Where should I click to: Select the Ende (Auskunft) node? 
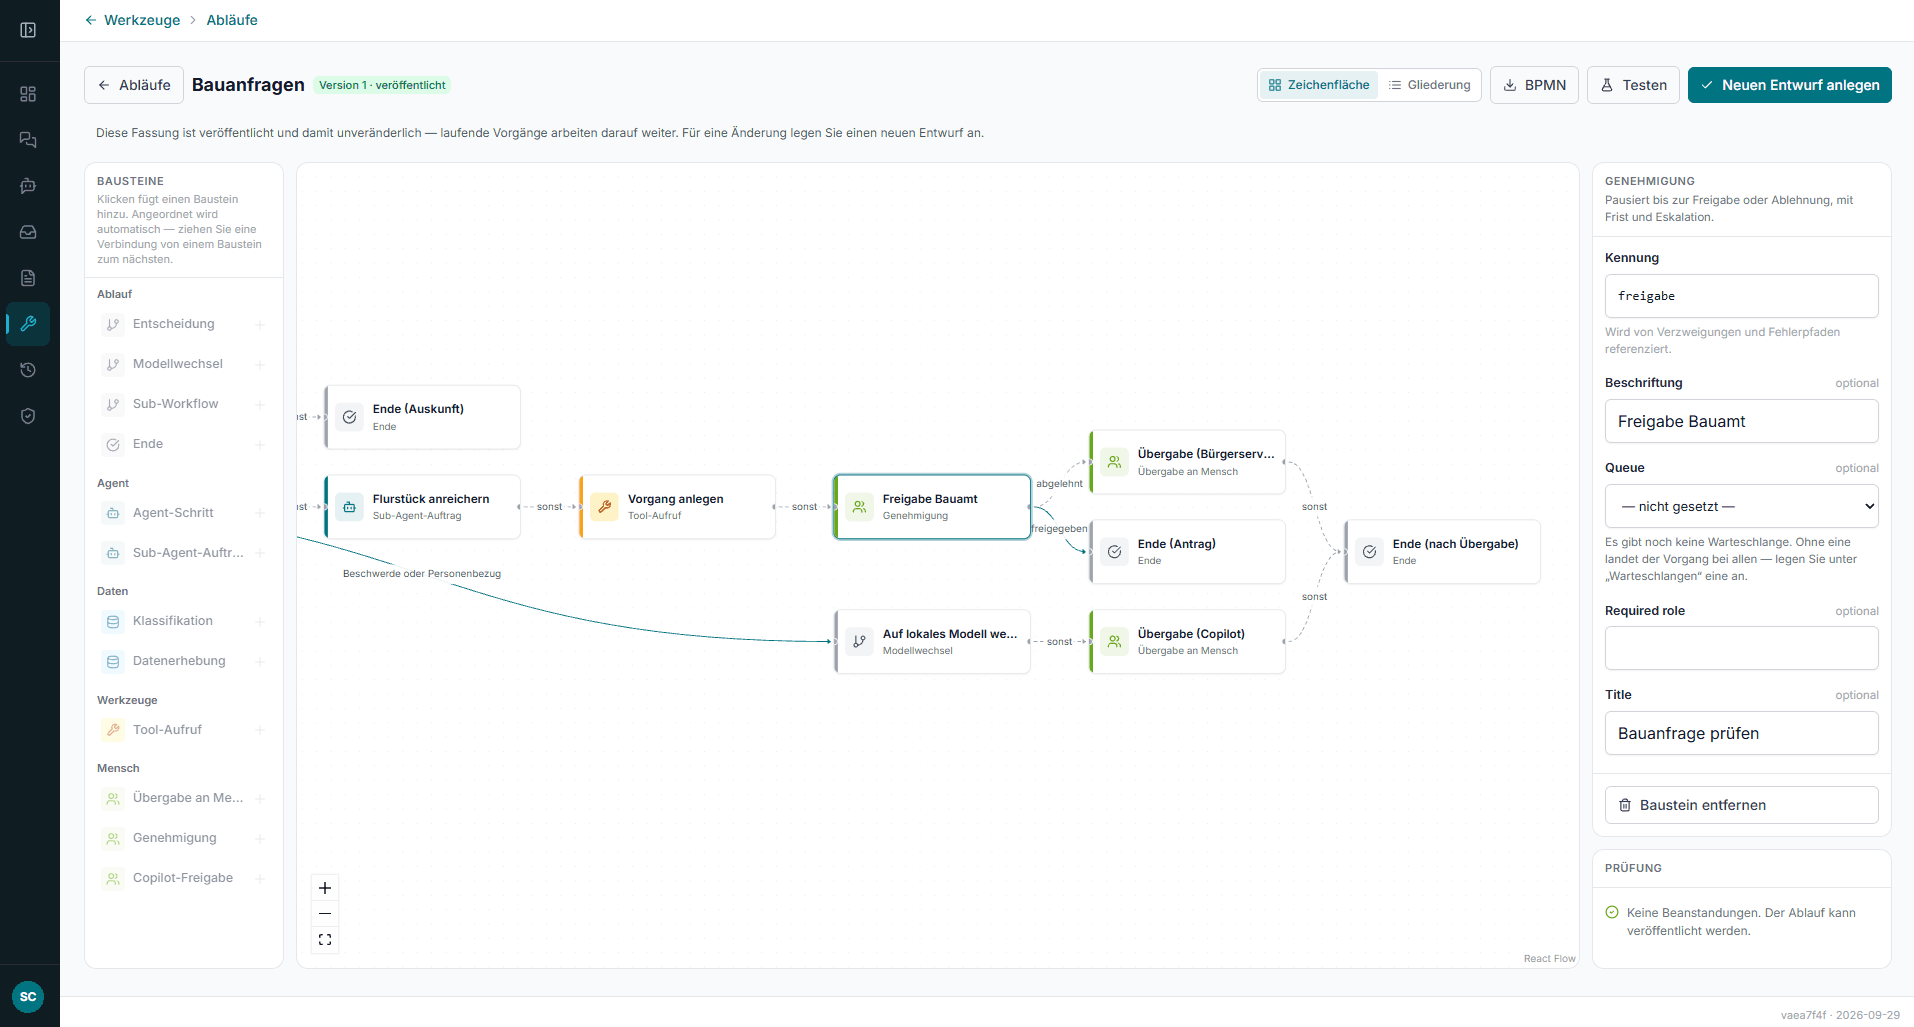(422, 417)
